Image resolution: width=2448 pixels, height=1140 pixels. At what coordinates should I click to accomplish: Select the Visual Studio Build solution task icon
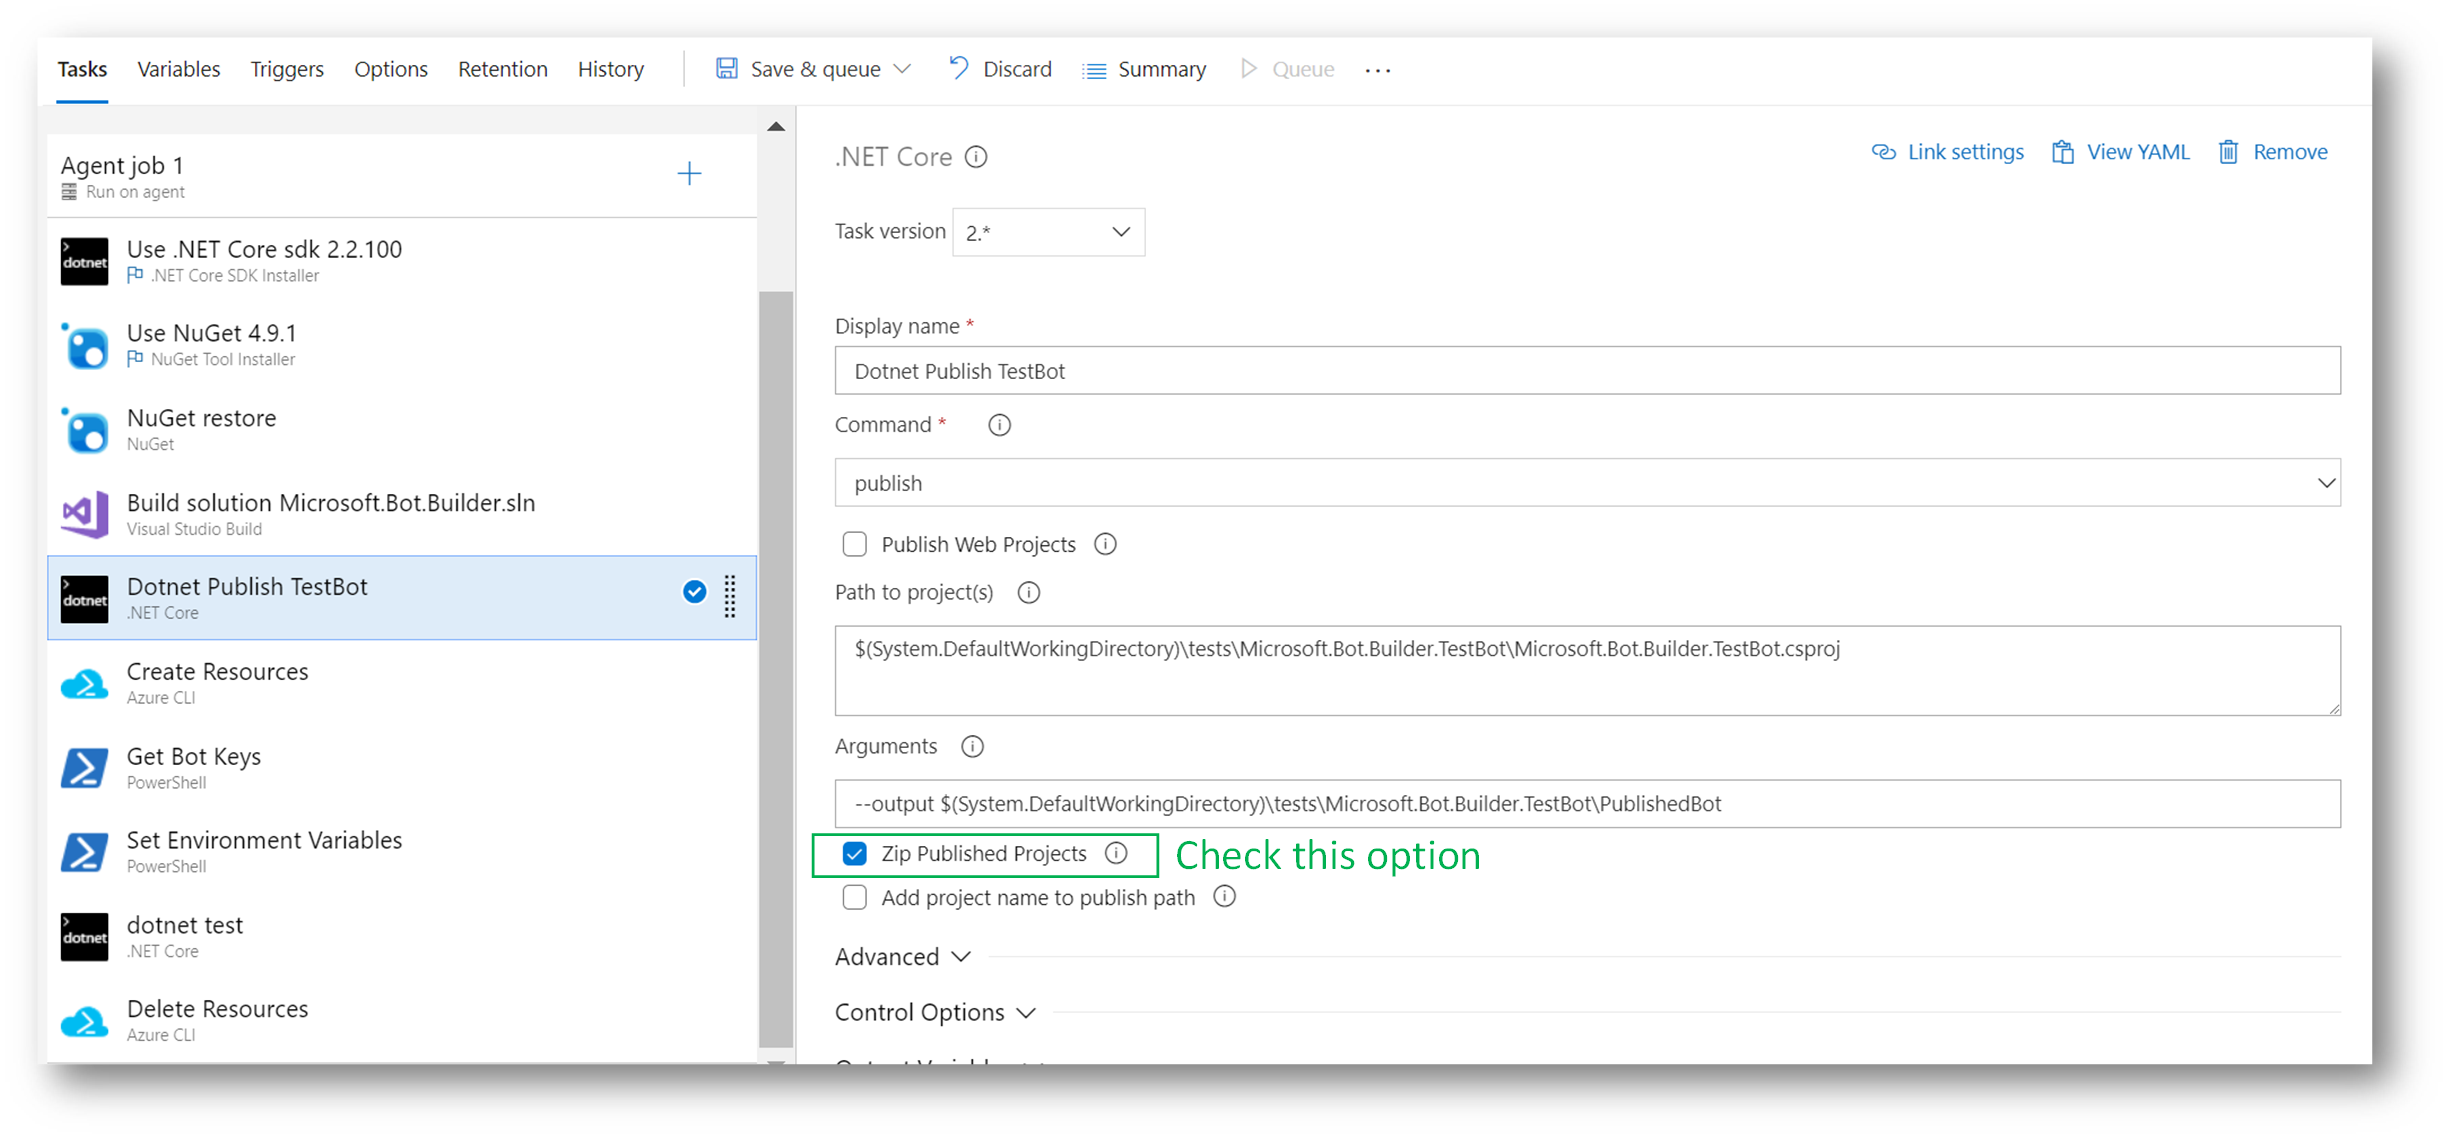coord(85,514)
